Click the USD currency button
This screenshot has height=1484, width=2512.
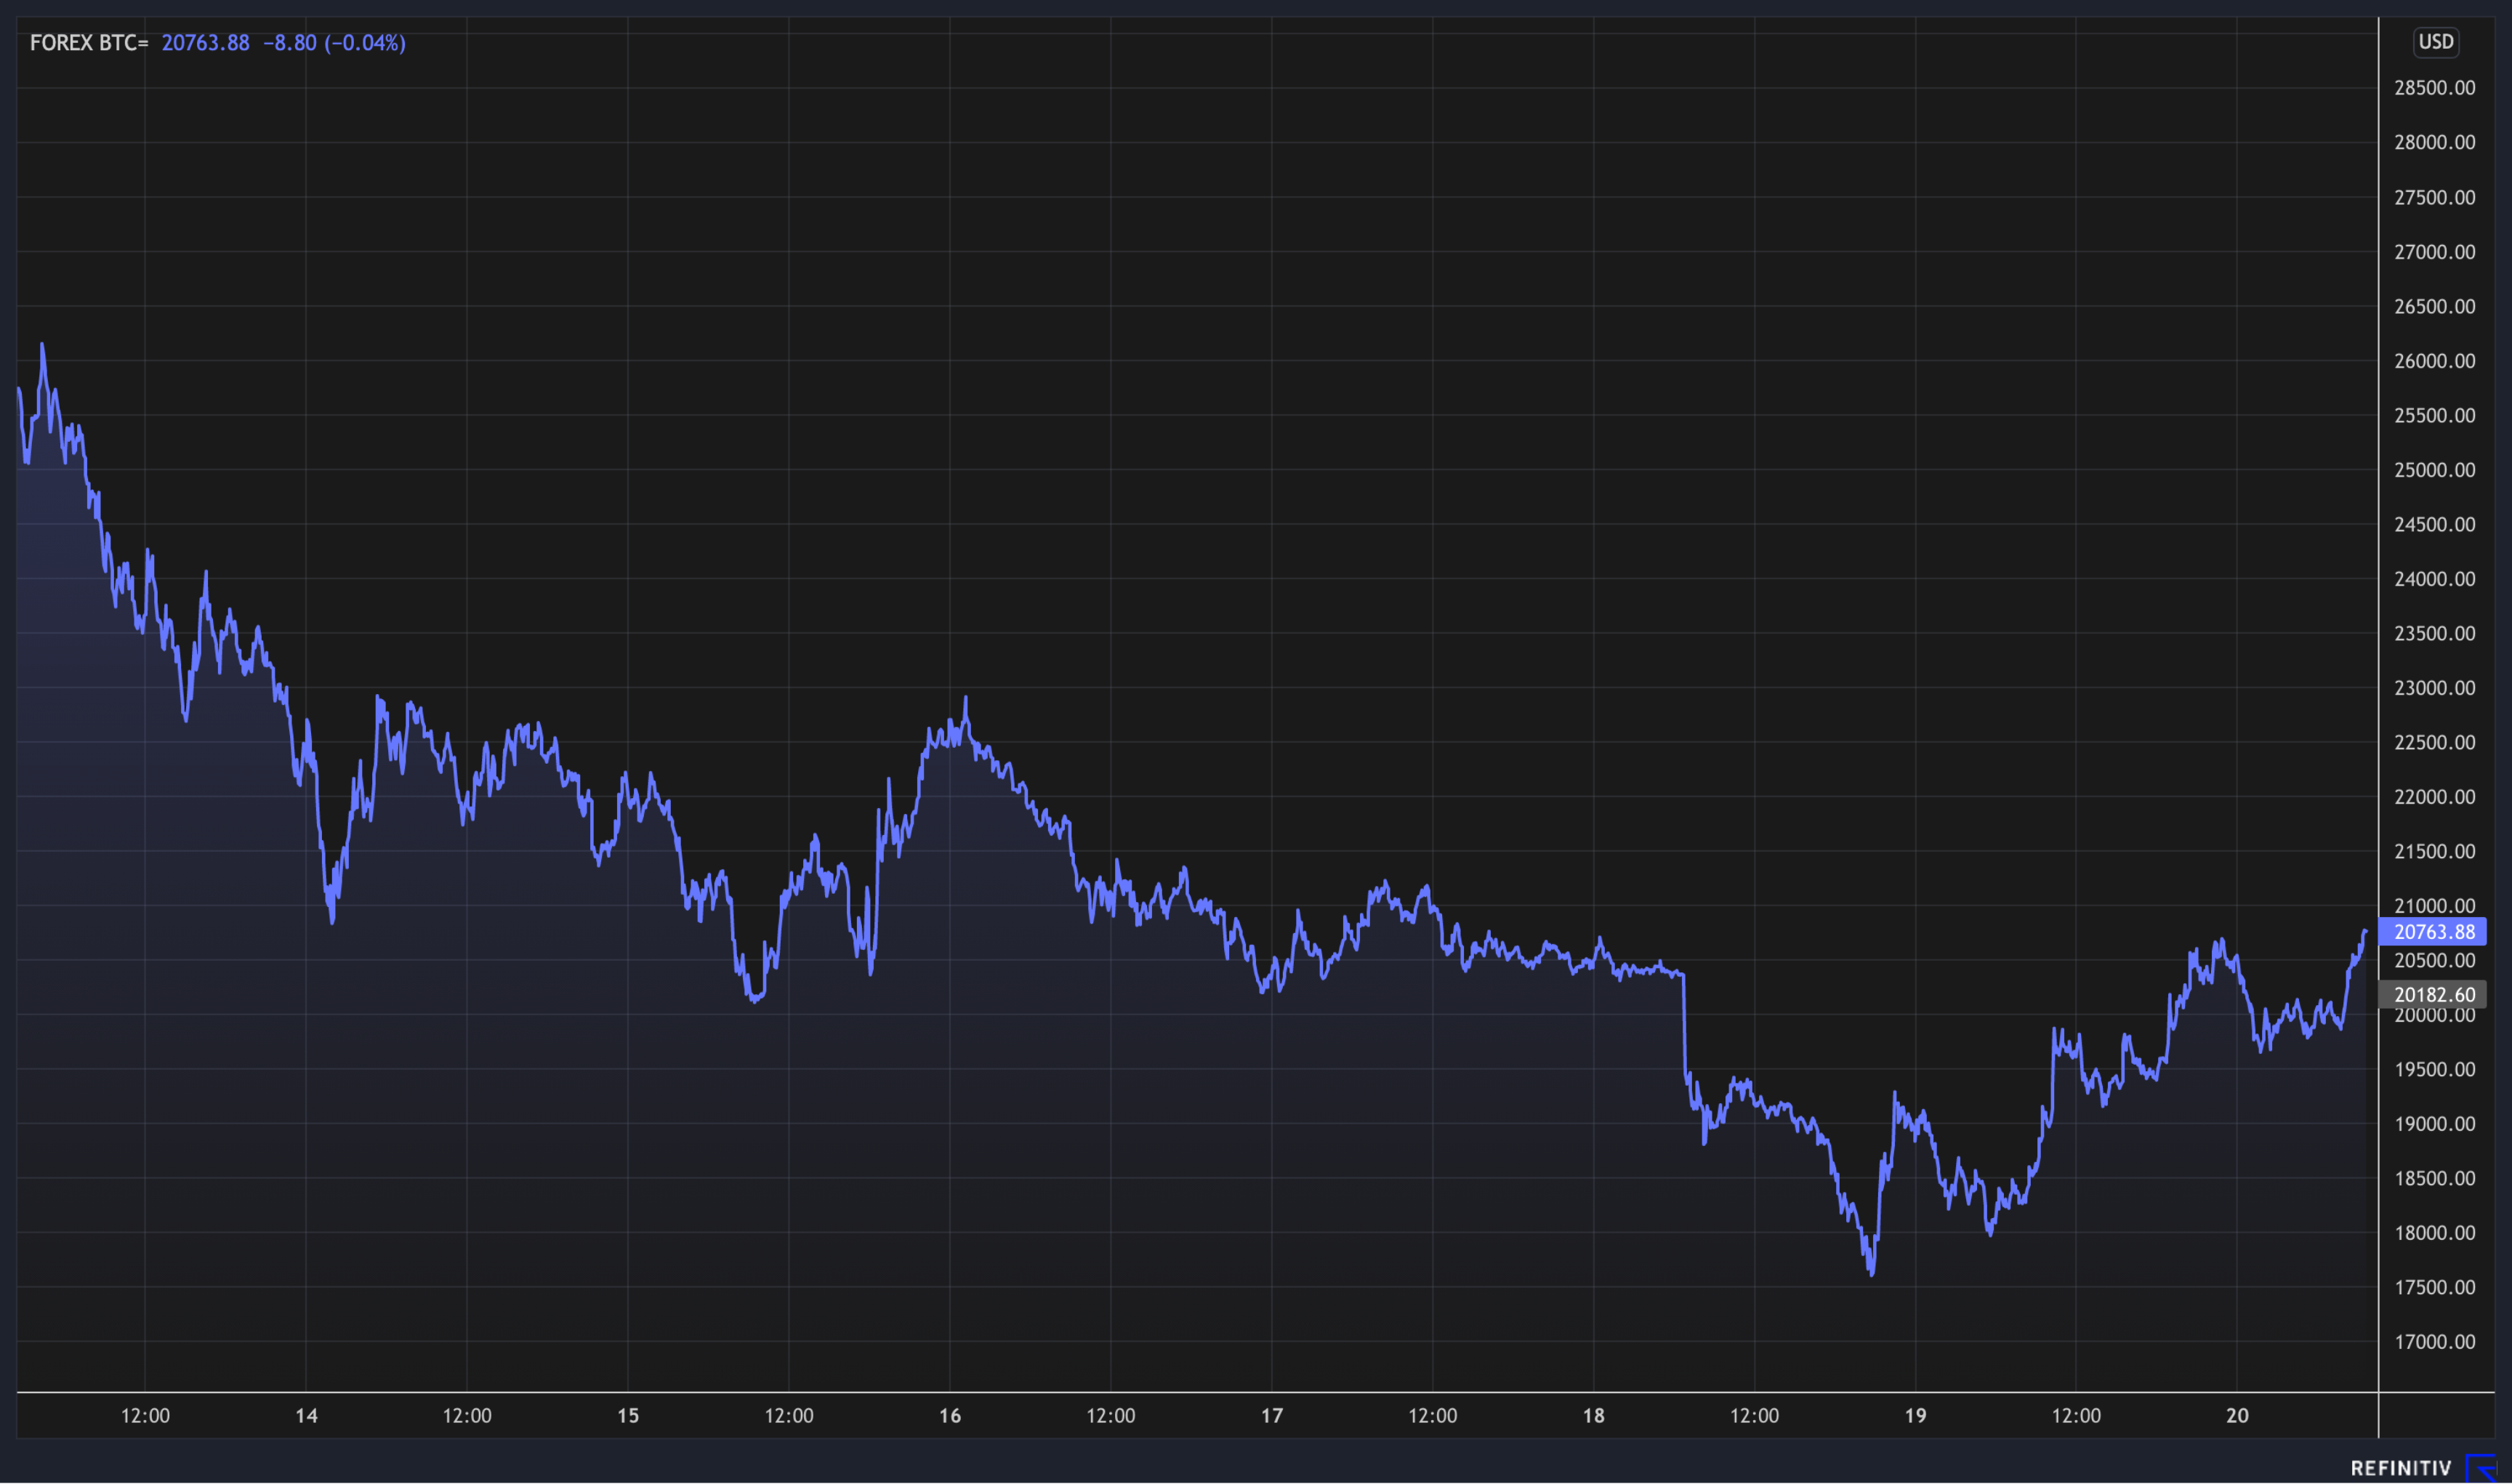(x=2436, y=42)
